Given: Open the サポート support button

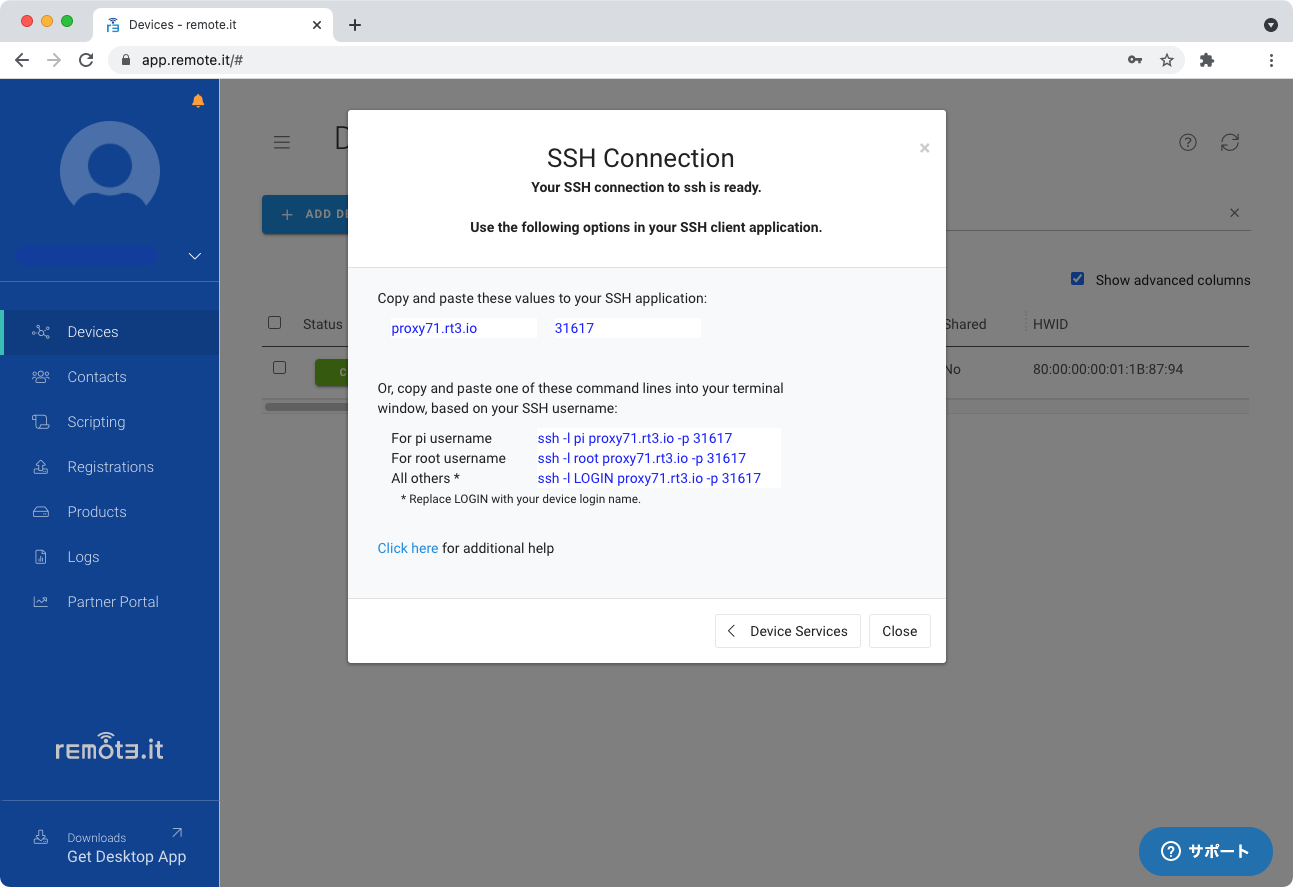Looking at the screenshot, I should (1206, 852).
